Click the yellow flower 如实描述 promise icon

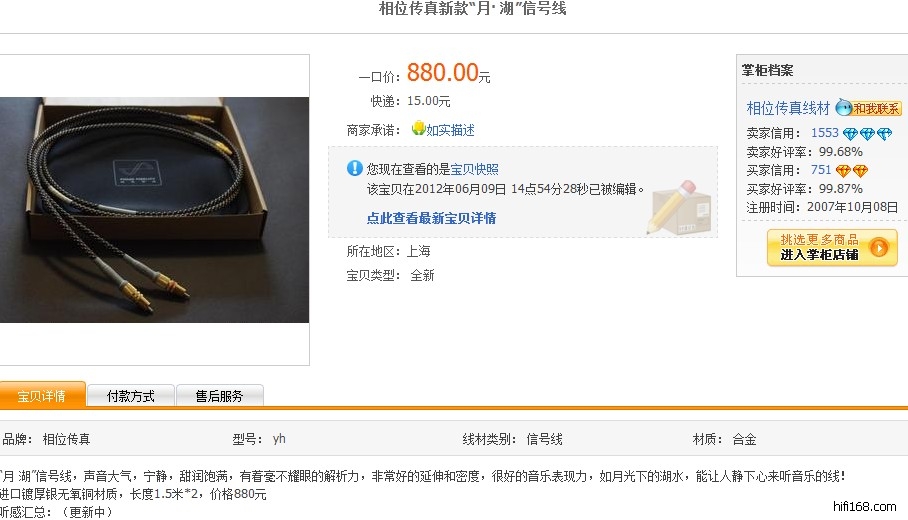click(418, 129)
